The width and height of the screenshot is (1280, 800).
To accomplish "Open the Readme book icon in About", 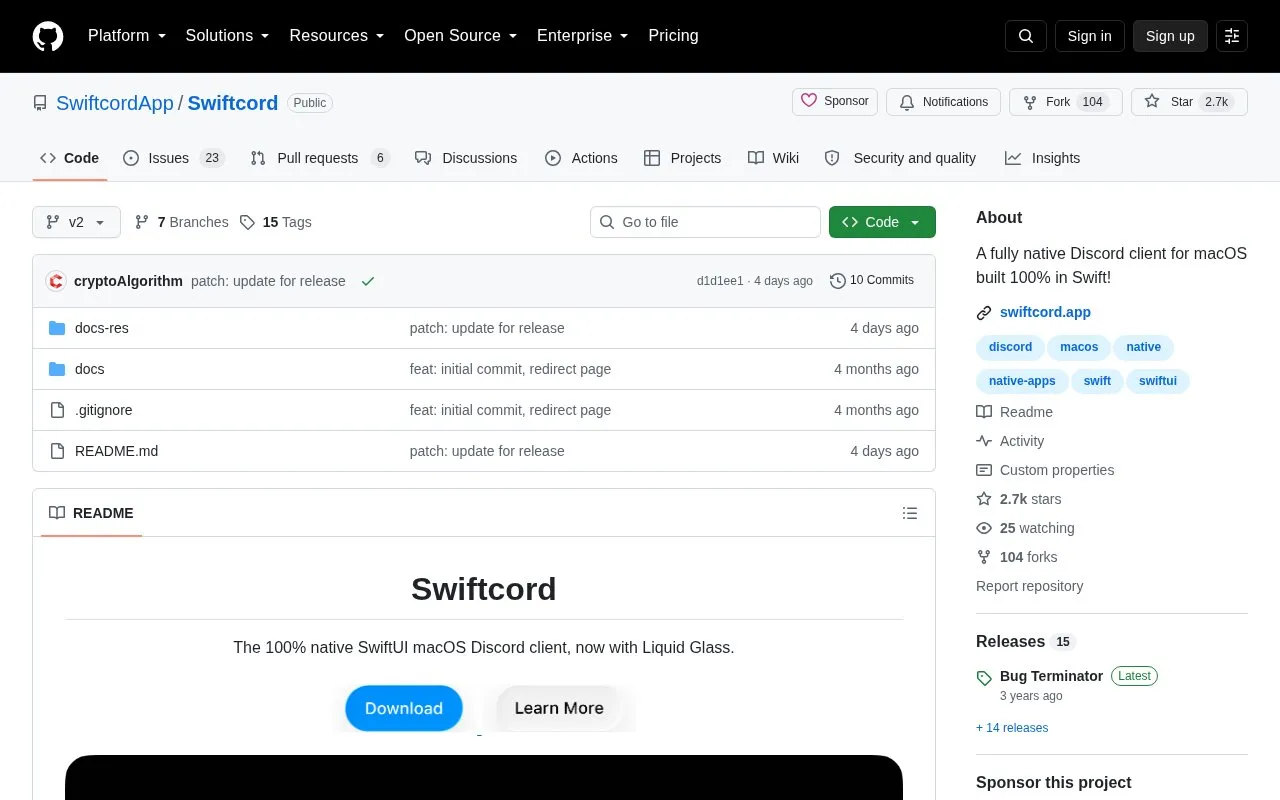I will click(x=984, y=412).
